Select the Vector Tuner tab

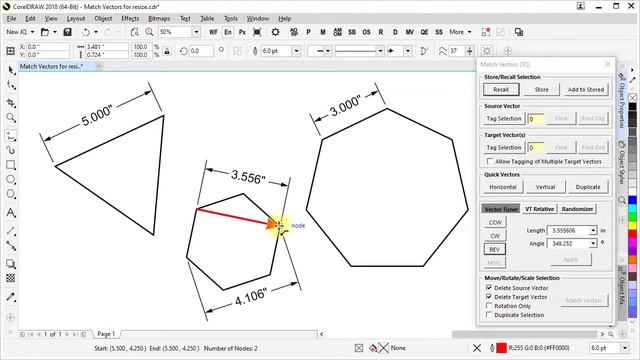[501, 209]
